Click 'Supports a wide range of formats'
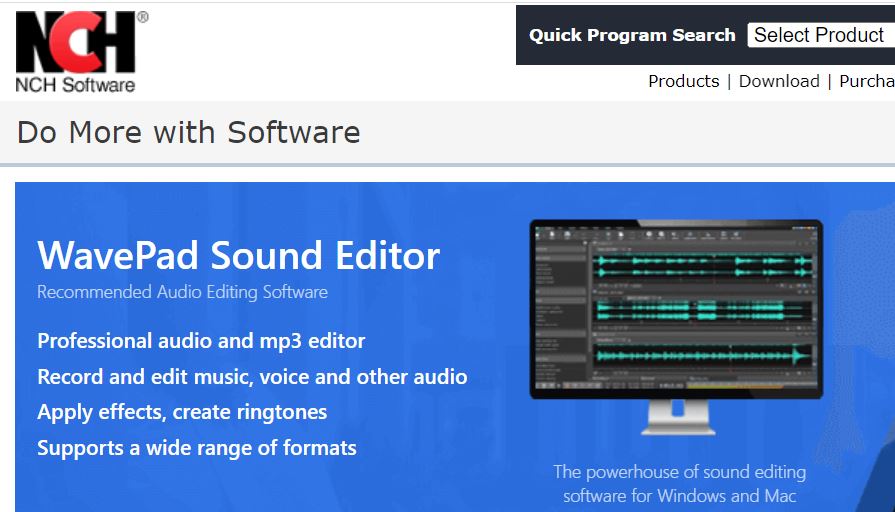 pos(197,448)
